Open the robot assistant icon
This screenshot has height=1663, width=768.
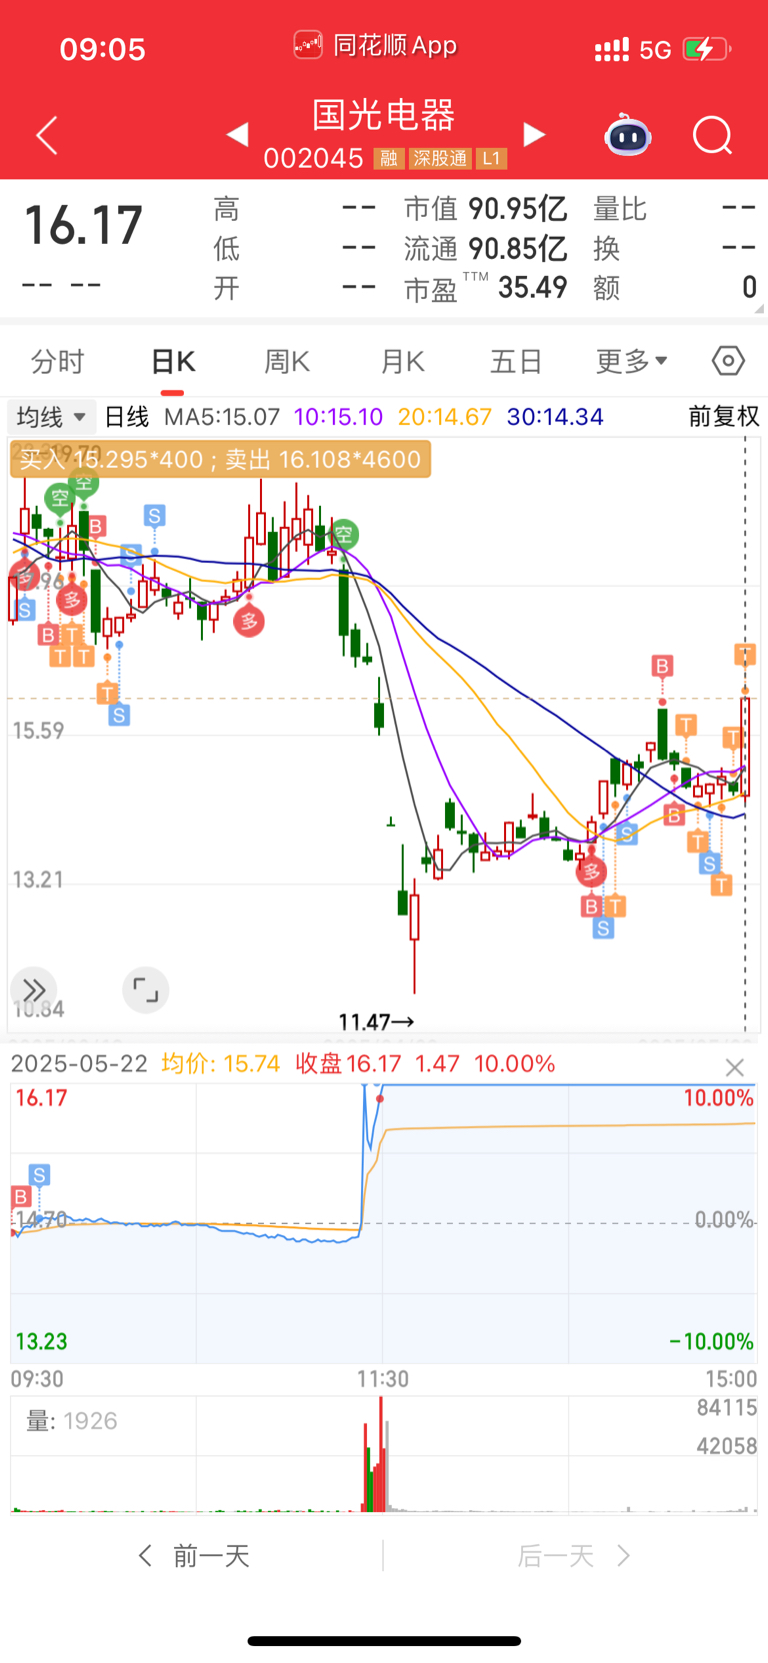628,135
